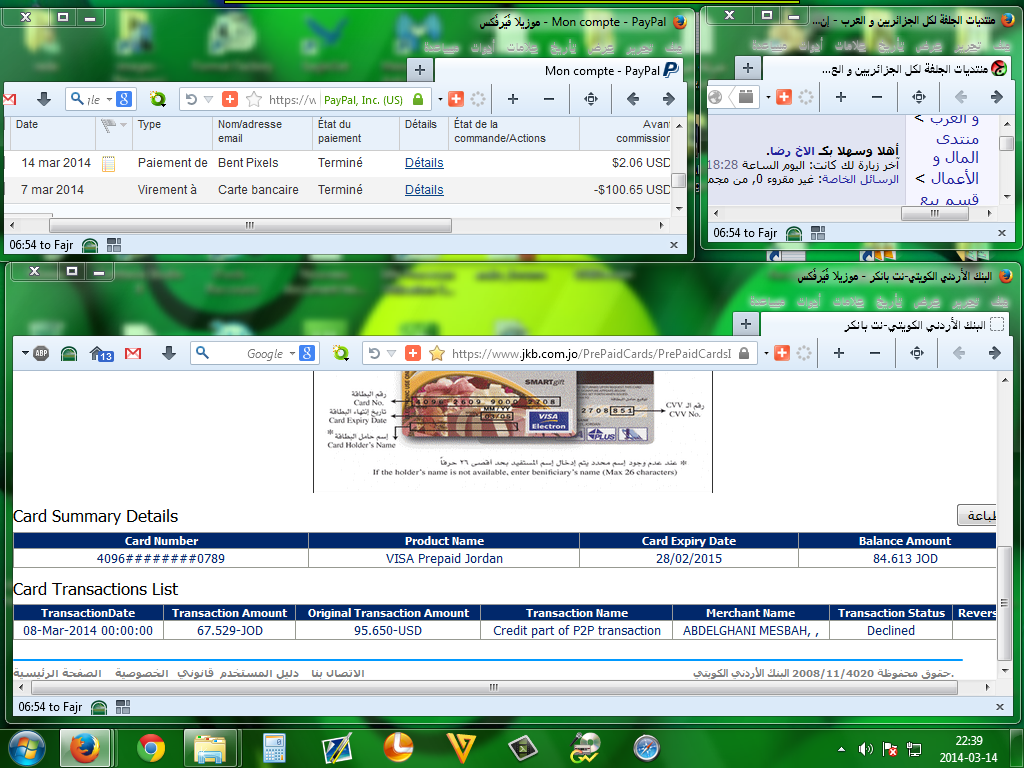
Task: Open مساعدة Help menu in JKB window
Action: [767, 301]
